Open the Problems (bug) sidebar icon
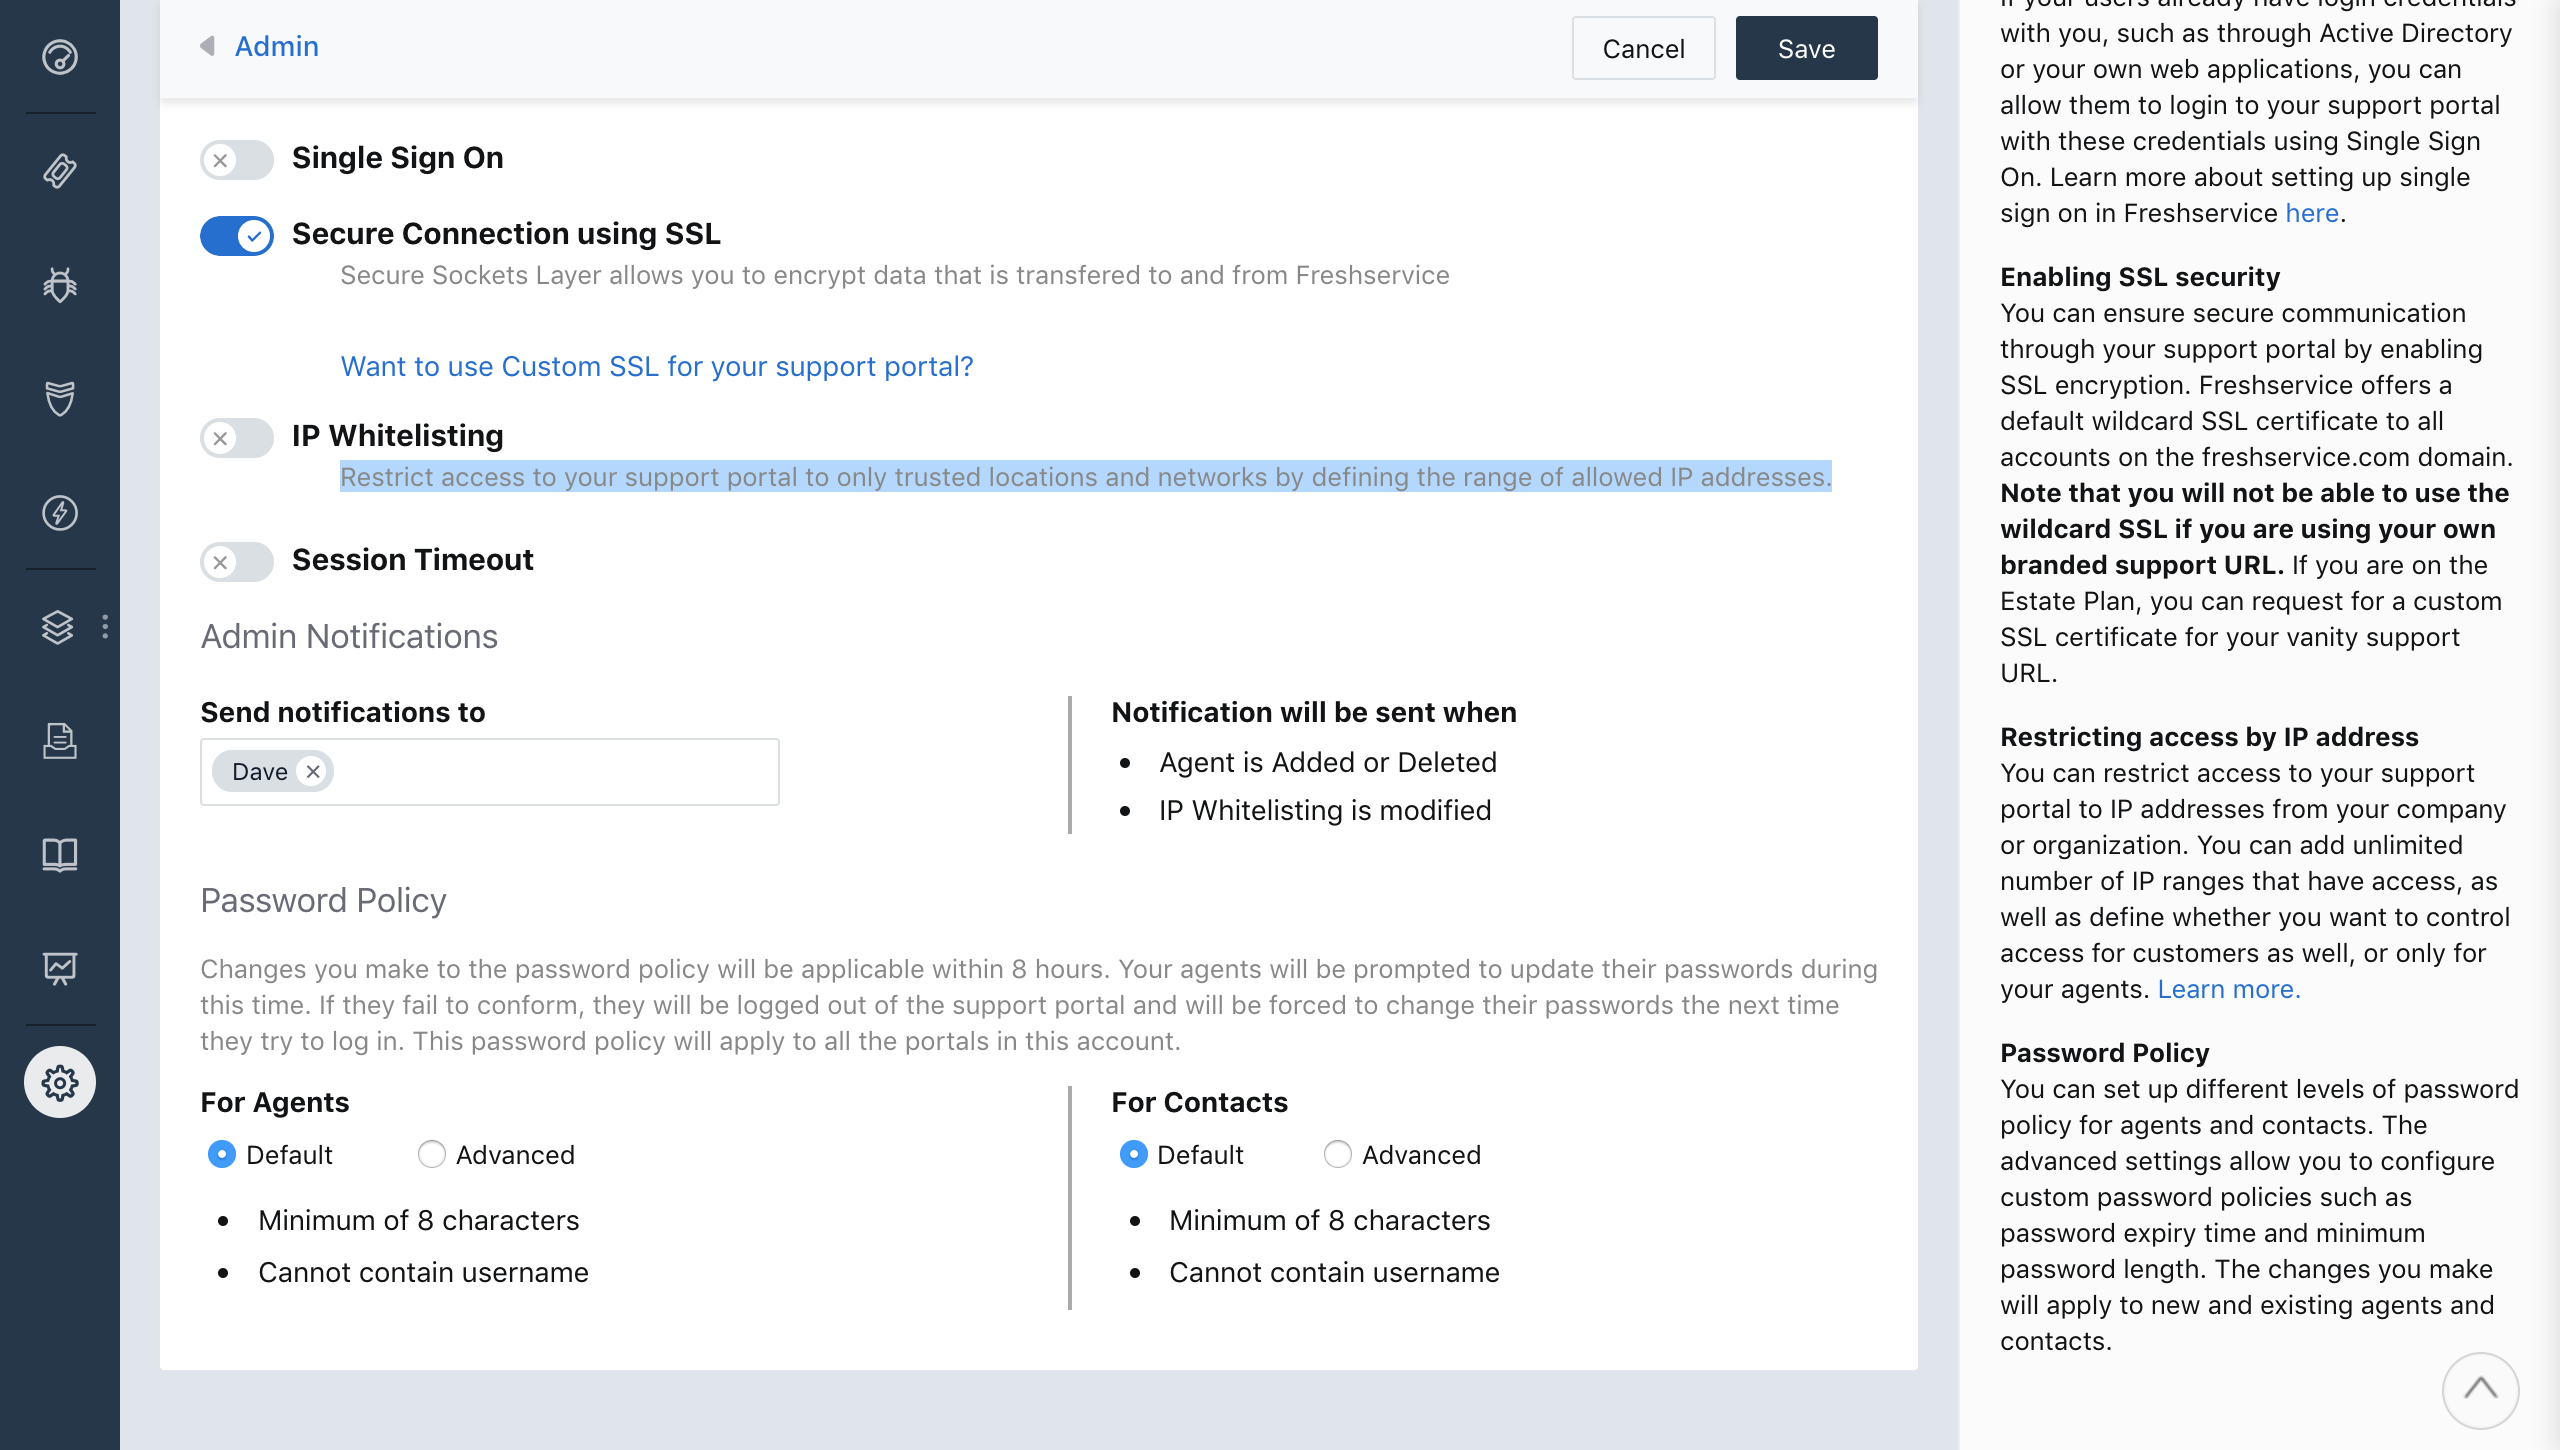This screenshot has width=2560, height=1450. pos(60,285)
